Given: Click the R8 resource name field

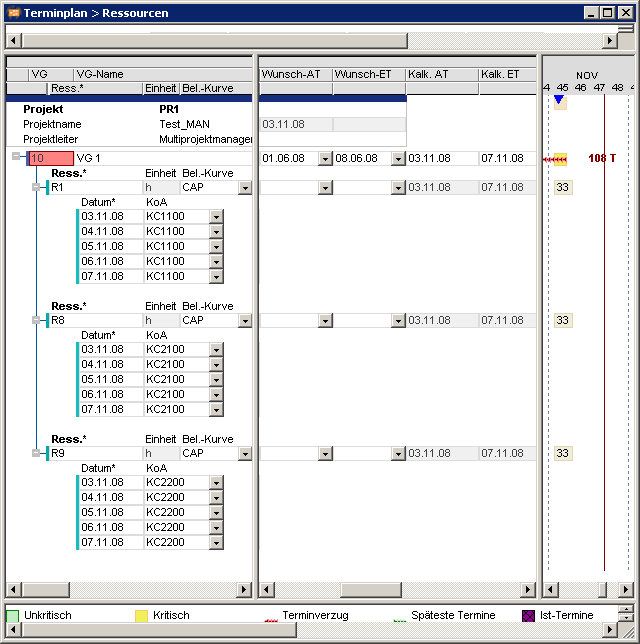Looking at the screenshot, I should pyautogui.click(x=95, y=320).
